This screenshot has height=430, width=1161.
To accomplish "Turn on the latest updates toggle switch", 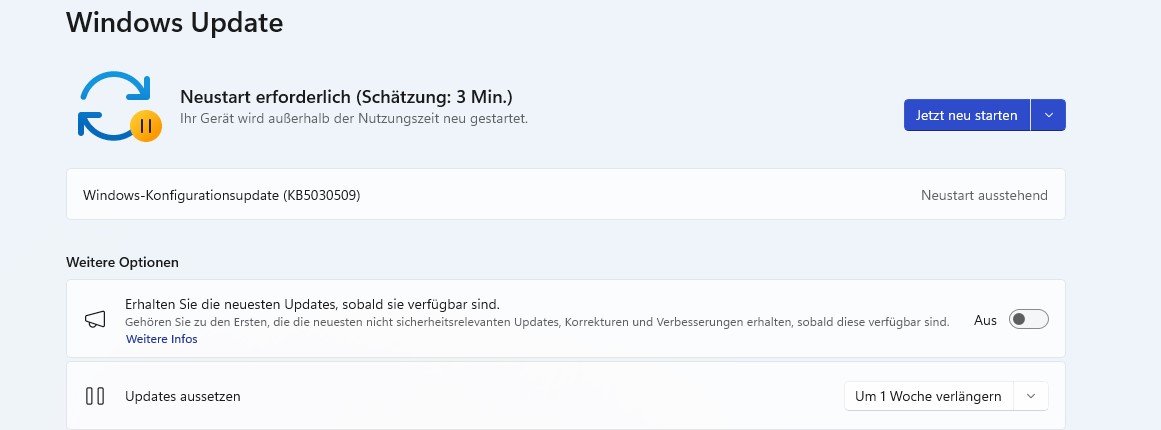I will tap(1028, 320).
